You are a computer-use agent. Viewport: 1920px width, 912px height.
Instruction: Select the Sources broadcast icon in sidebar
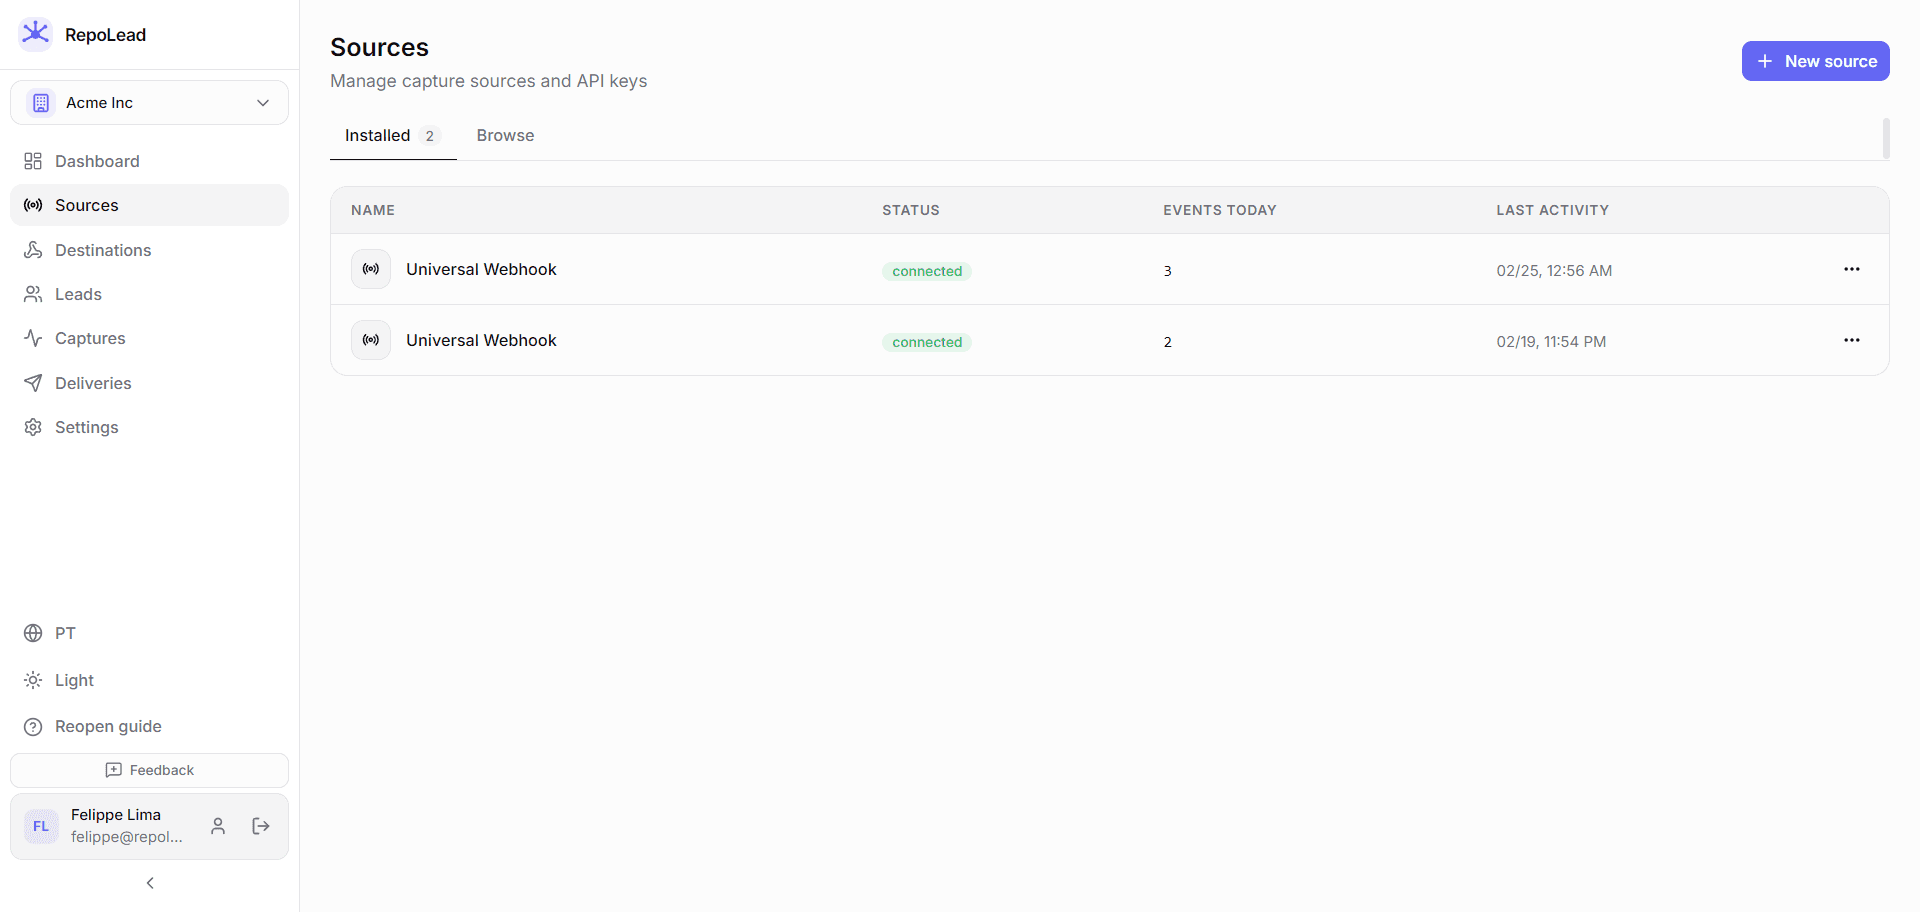33,205
